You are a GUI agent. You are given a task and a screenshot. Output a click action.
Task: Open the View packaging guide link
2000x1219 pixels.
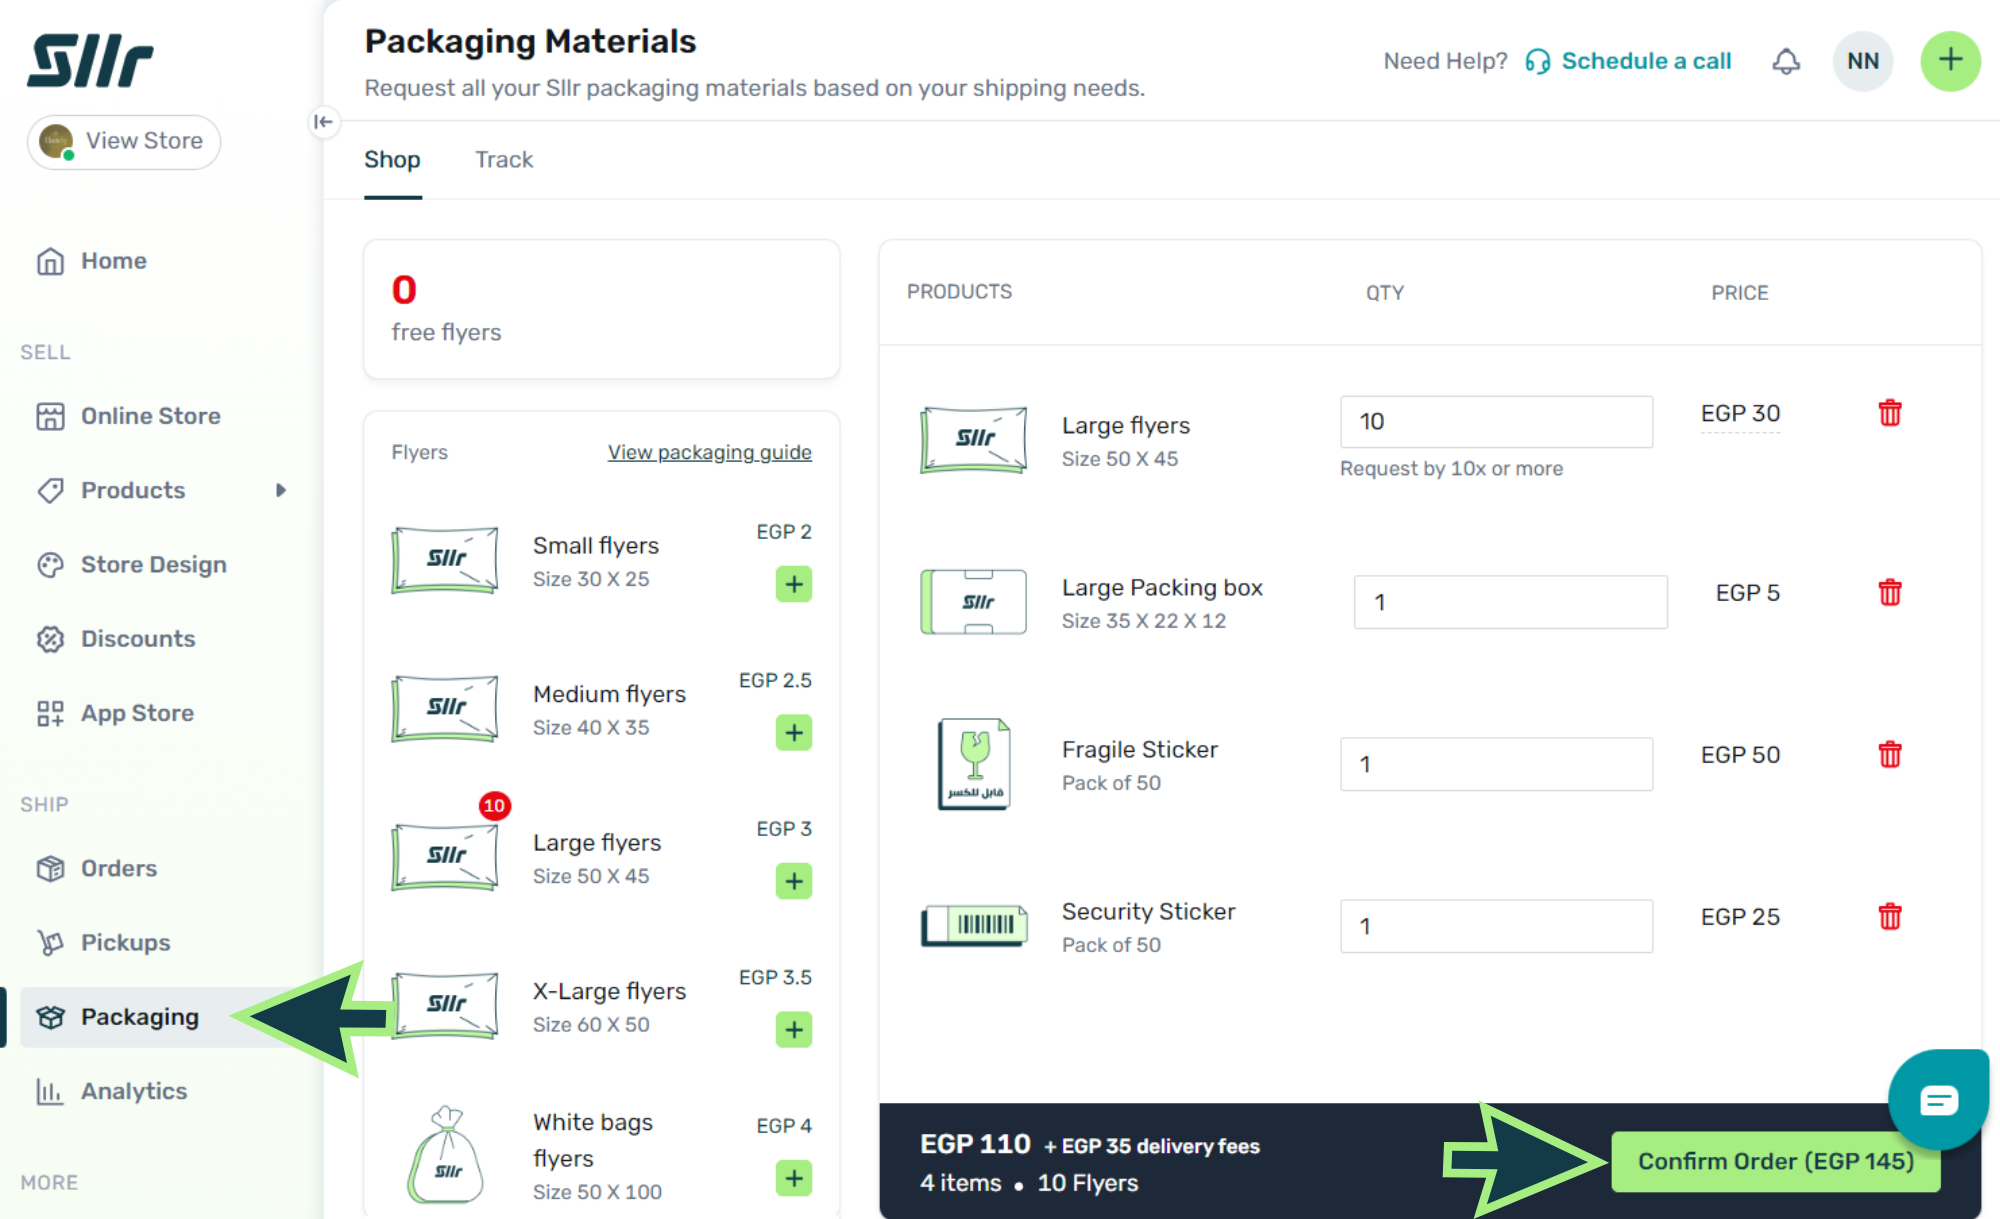pos(709,452)
